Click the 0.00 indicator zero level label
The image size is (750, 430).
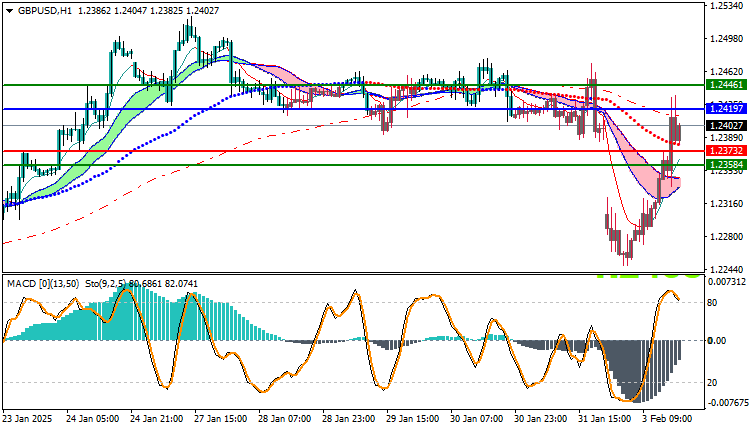[716, 341]
